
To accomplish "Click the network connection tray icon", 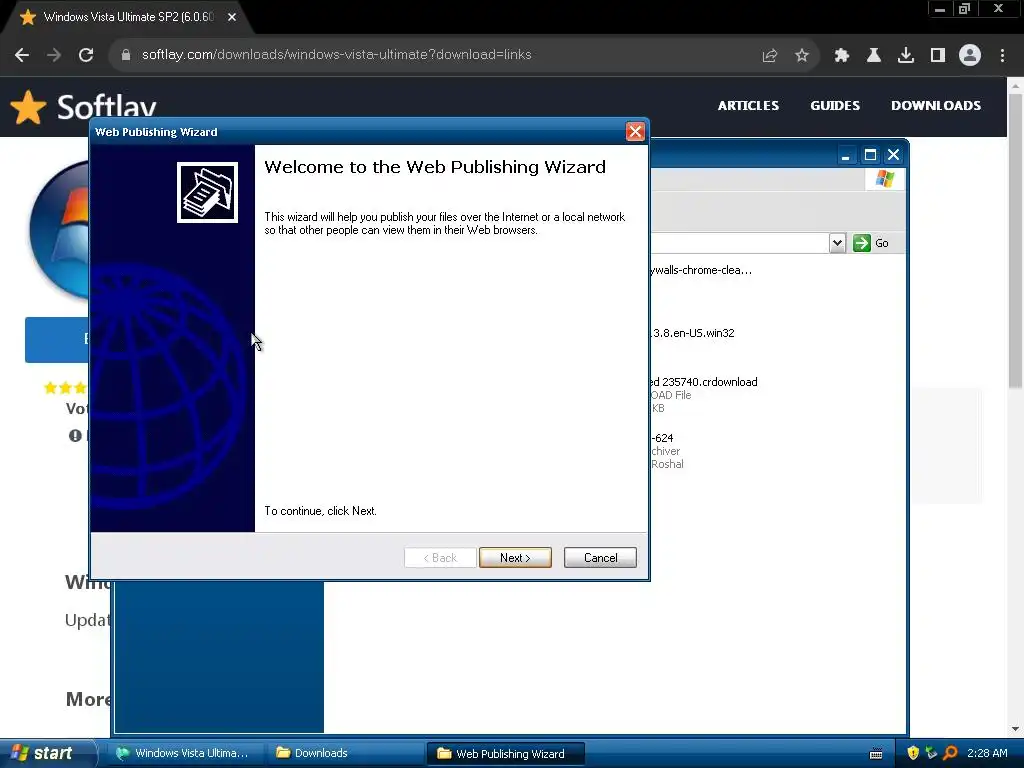I will pos(931,753).
